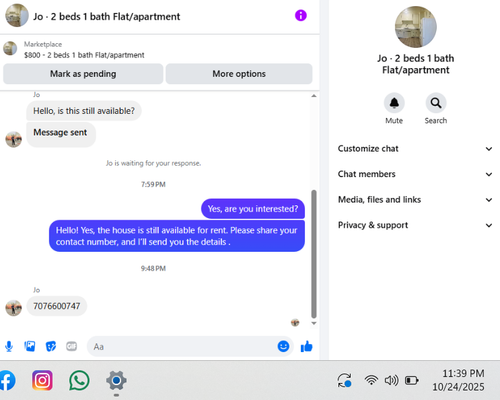Open large listing photo in side panel
The width and height of the screenshot is (500, 400).
416,27
